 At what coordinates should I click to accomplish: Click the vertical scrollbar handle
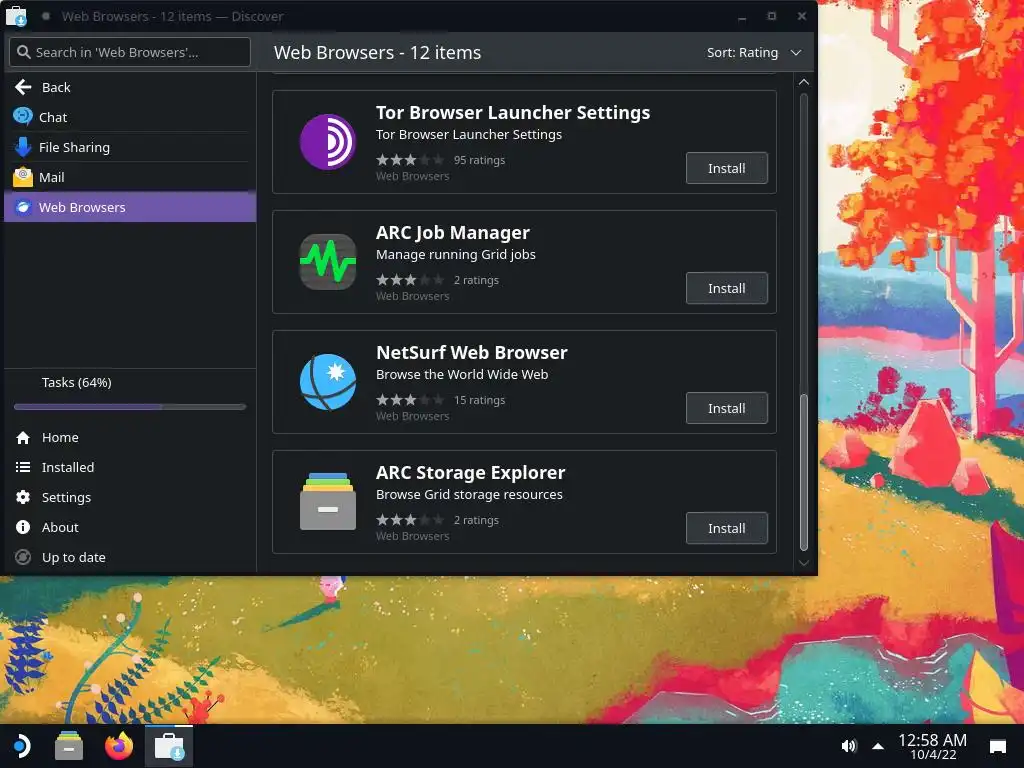(804, 473)
